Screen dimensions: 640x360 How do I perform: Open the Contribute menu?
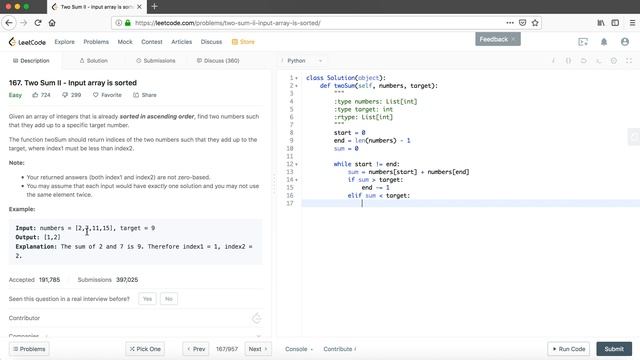click(340, 349)
